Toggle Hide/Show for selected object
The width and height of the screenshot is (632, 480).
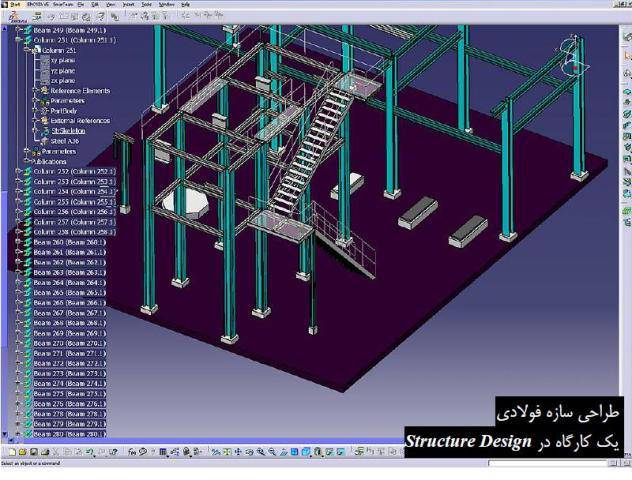pos(329,452)
